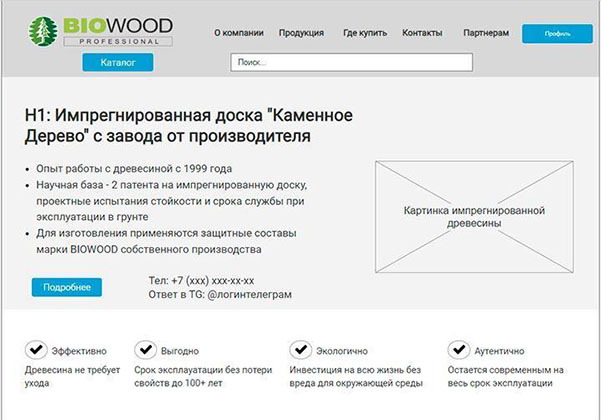Image resolution: width=601 pixels, height=420 pixels.
Task: Click the text Срок эксплуатации без потери свойств
Action: [203, 376]
